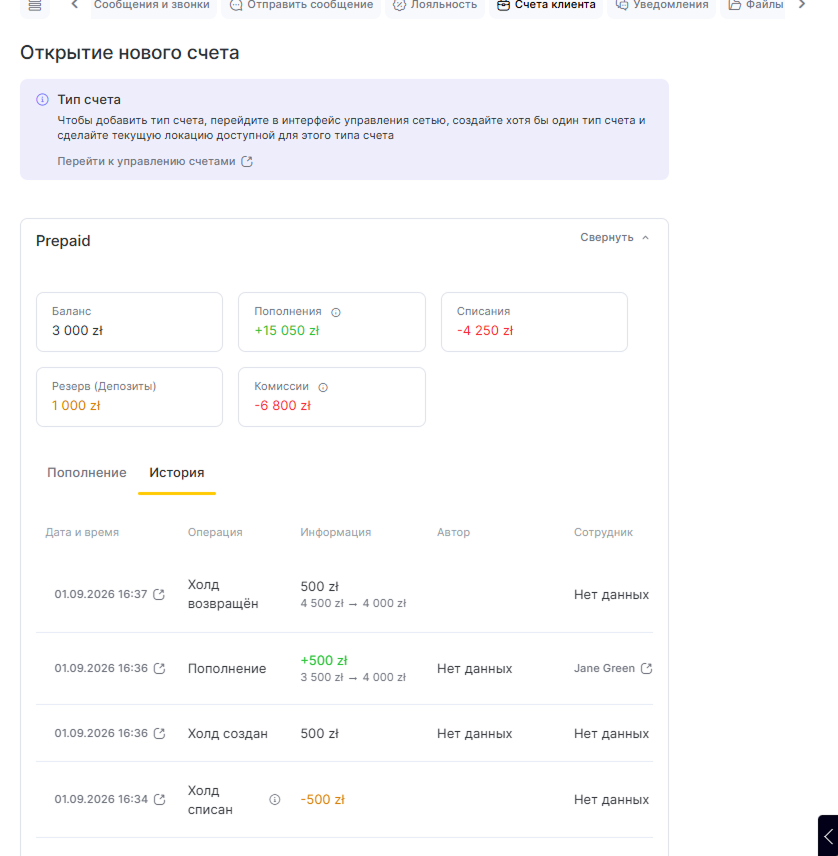Open the Уведомления tab
The width and height of the screenshot is (838, 856).
662,6
